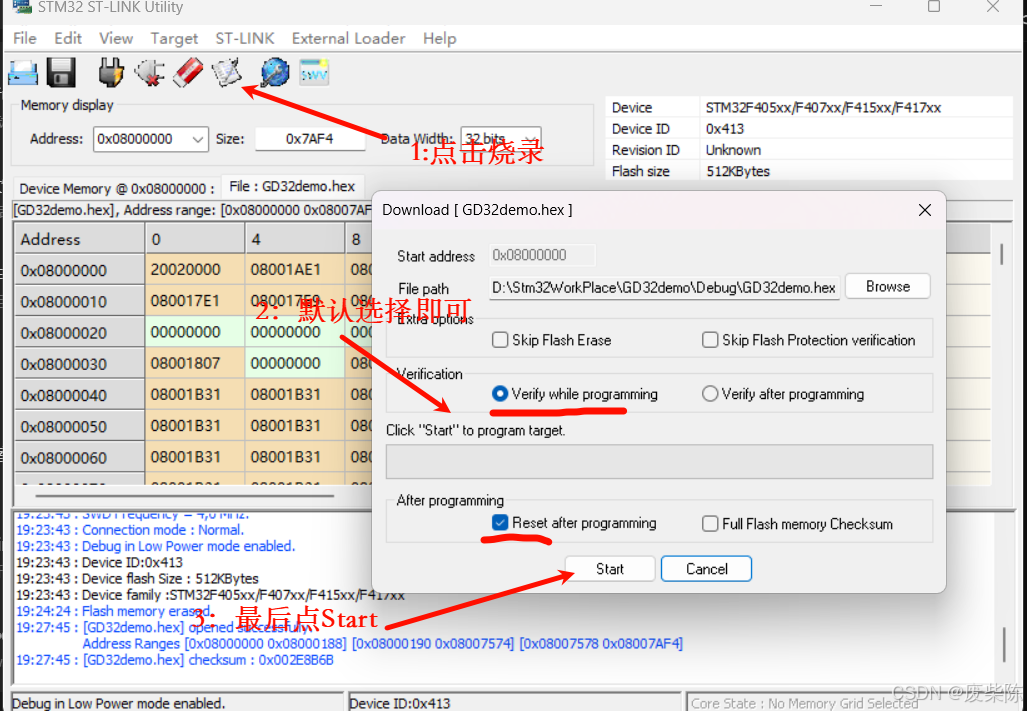Open the Help menu
The width and height of the screenshot is (1027, 711).
(439, 39)
